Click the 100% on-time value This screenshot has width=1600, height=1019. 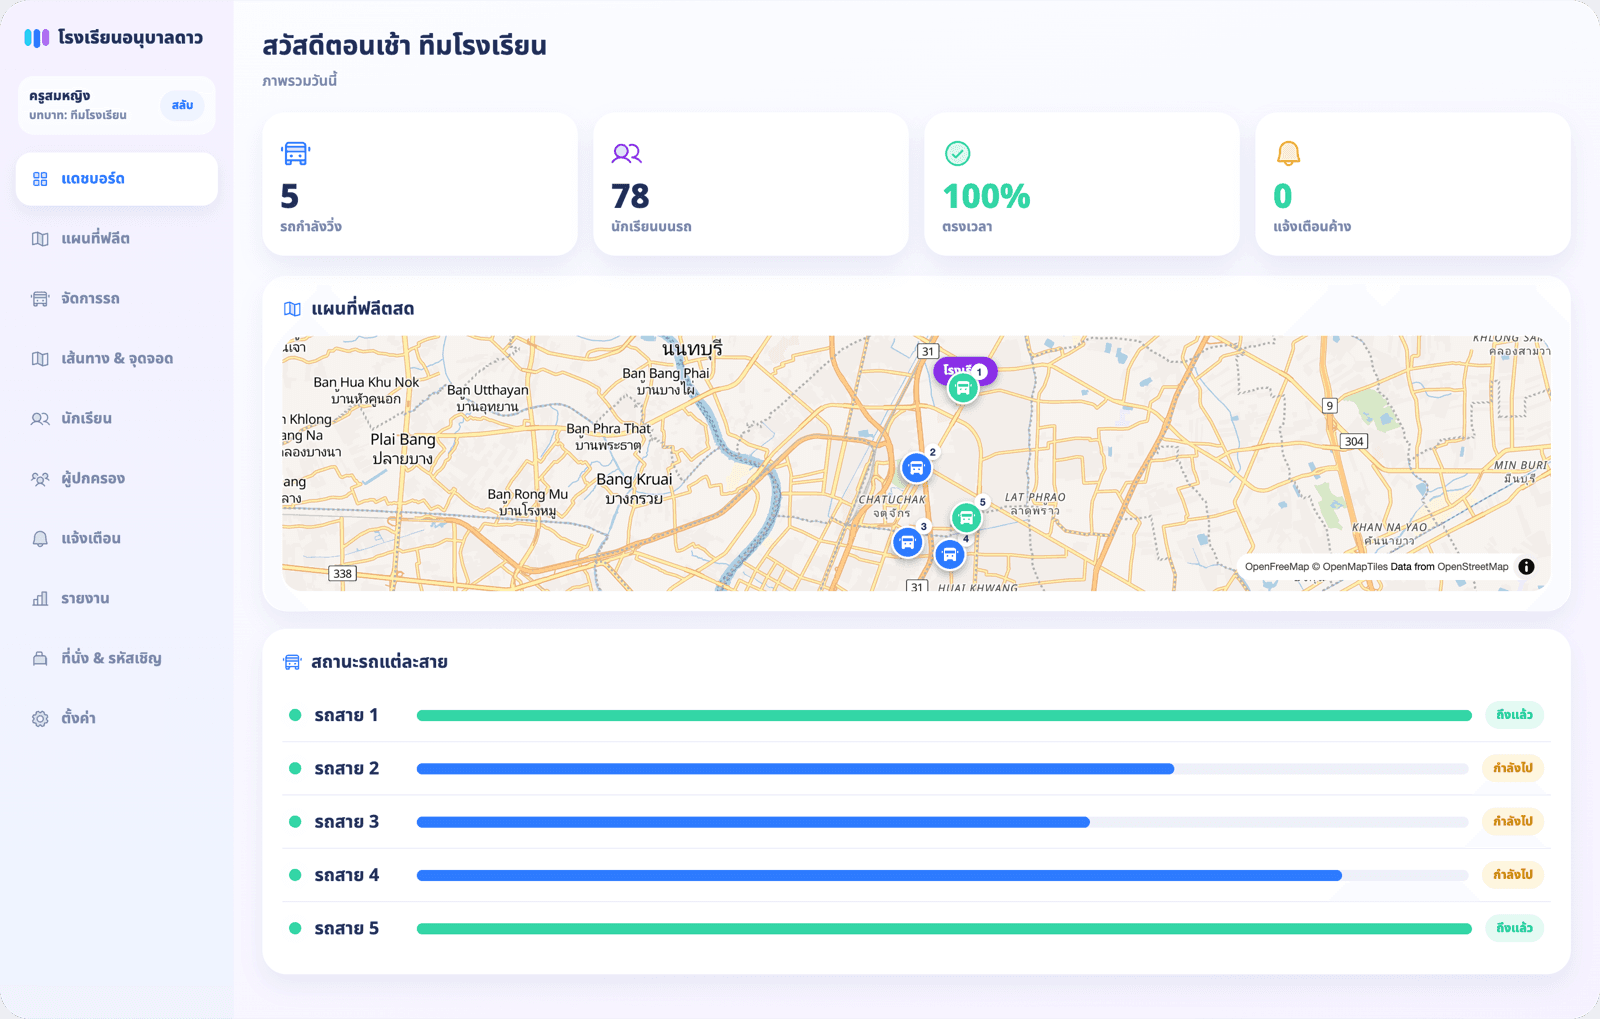tap(986, 196)
